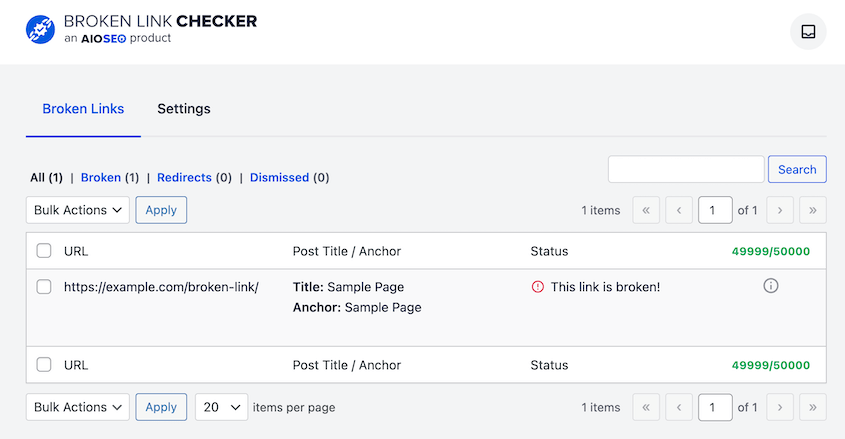Change the 20 items per page dropdown
845x439 pixels.
(x=221, y=407)
